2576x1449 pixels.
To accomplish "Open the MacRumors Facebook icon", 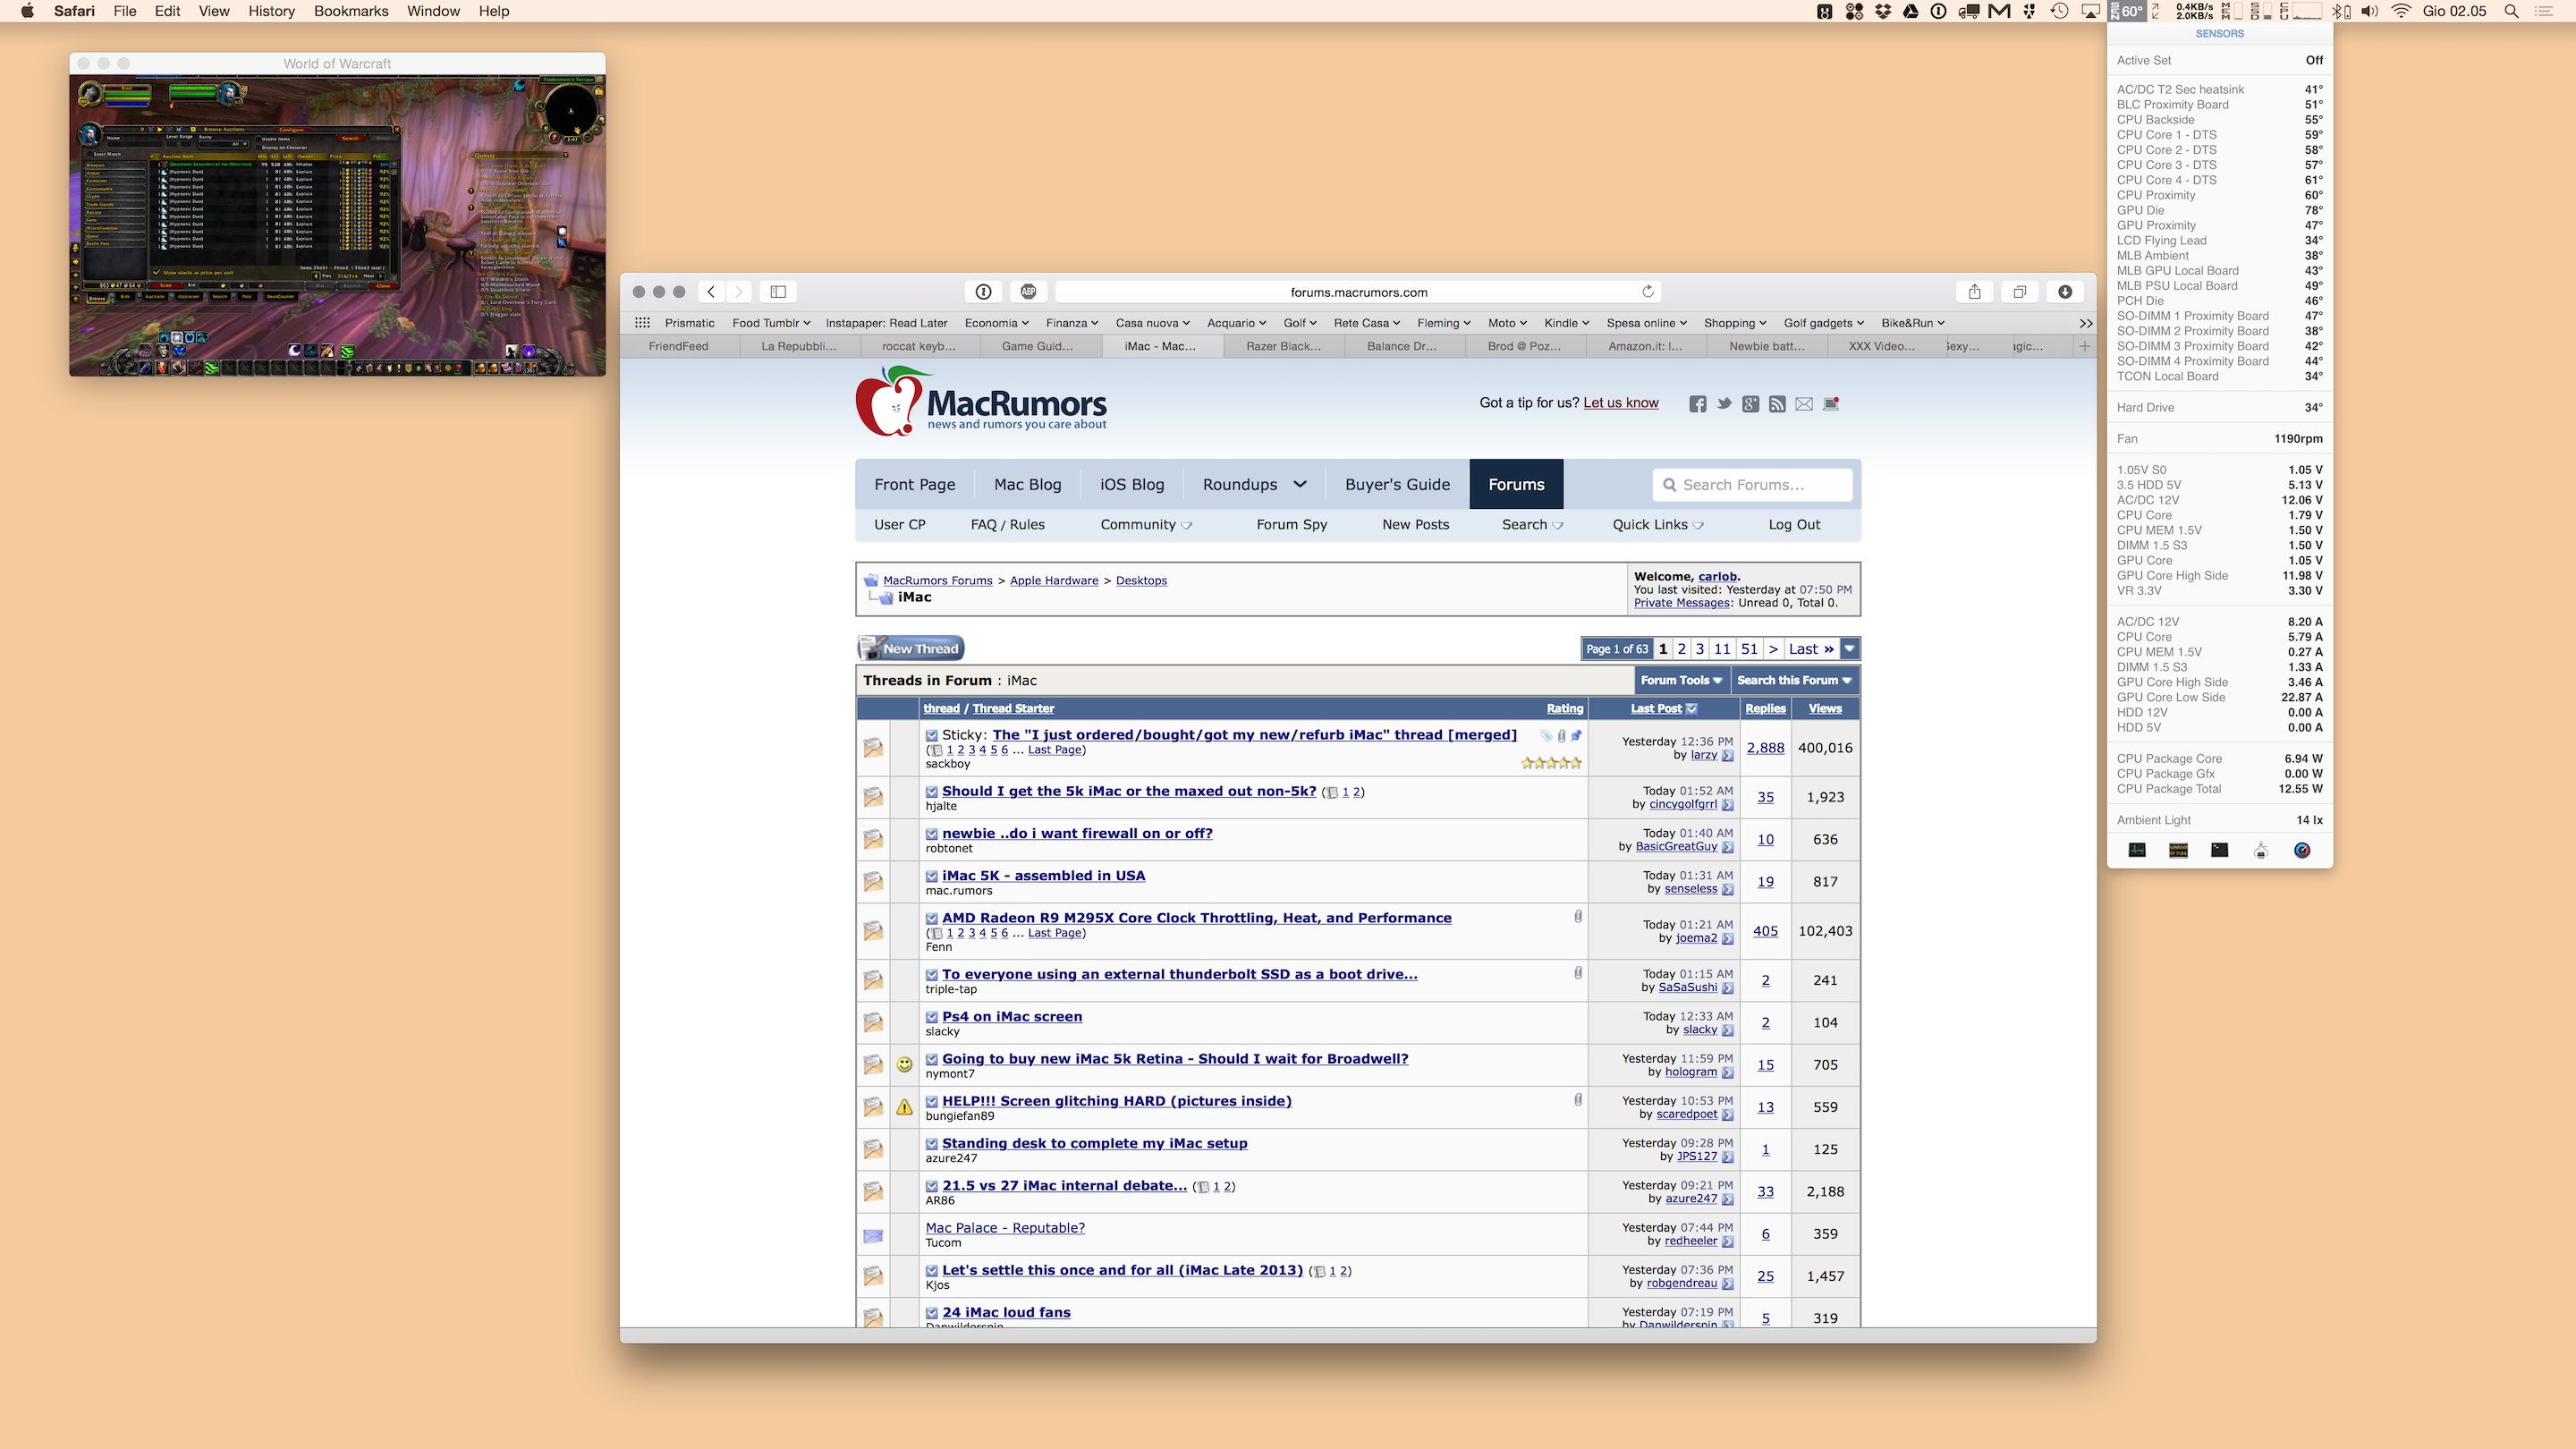I will click(x=1697, y=404).
